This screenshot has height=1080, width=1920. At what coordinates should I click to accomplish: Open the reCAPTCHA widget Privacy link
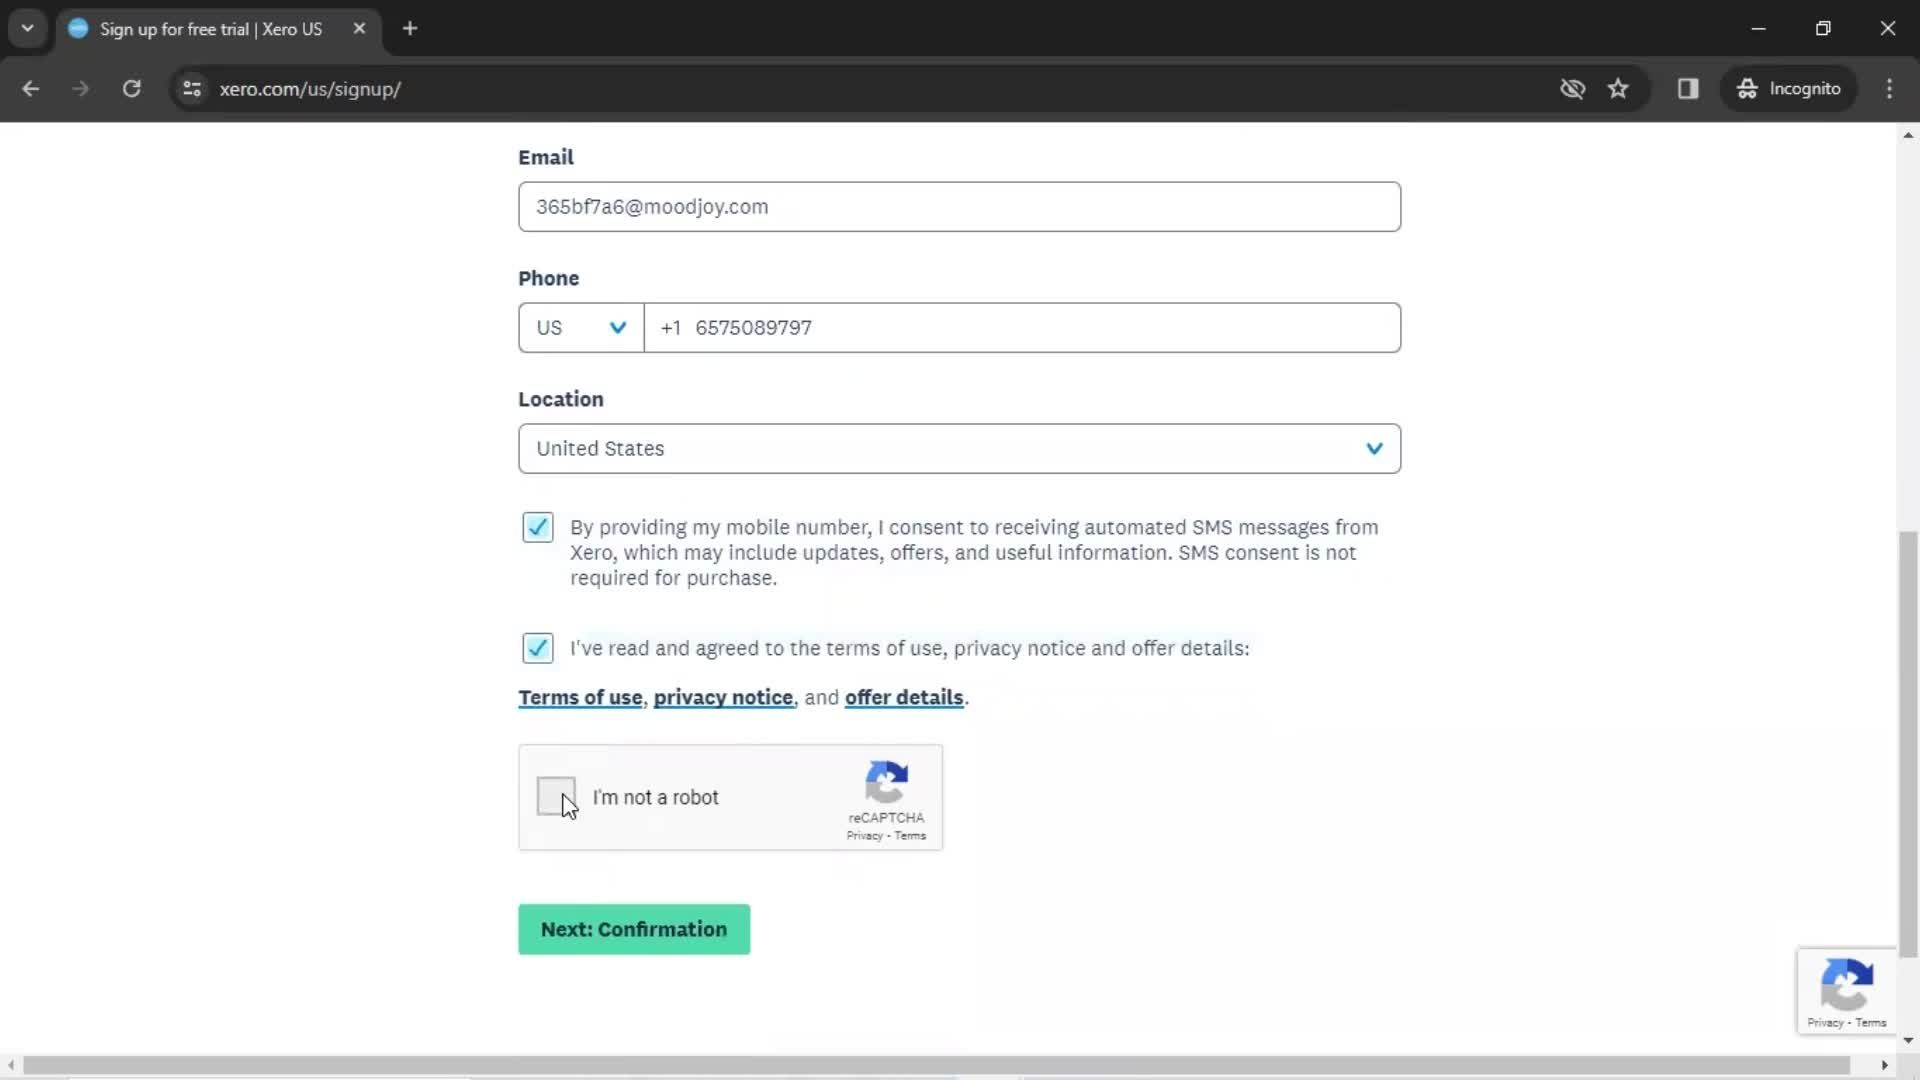point(864,836)
